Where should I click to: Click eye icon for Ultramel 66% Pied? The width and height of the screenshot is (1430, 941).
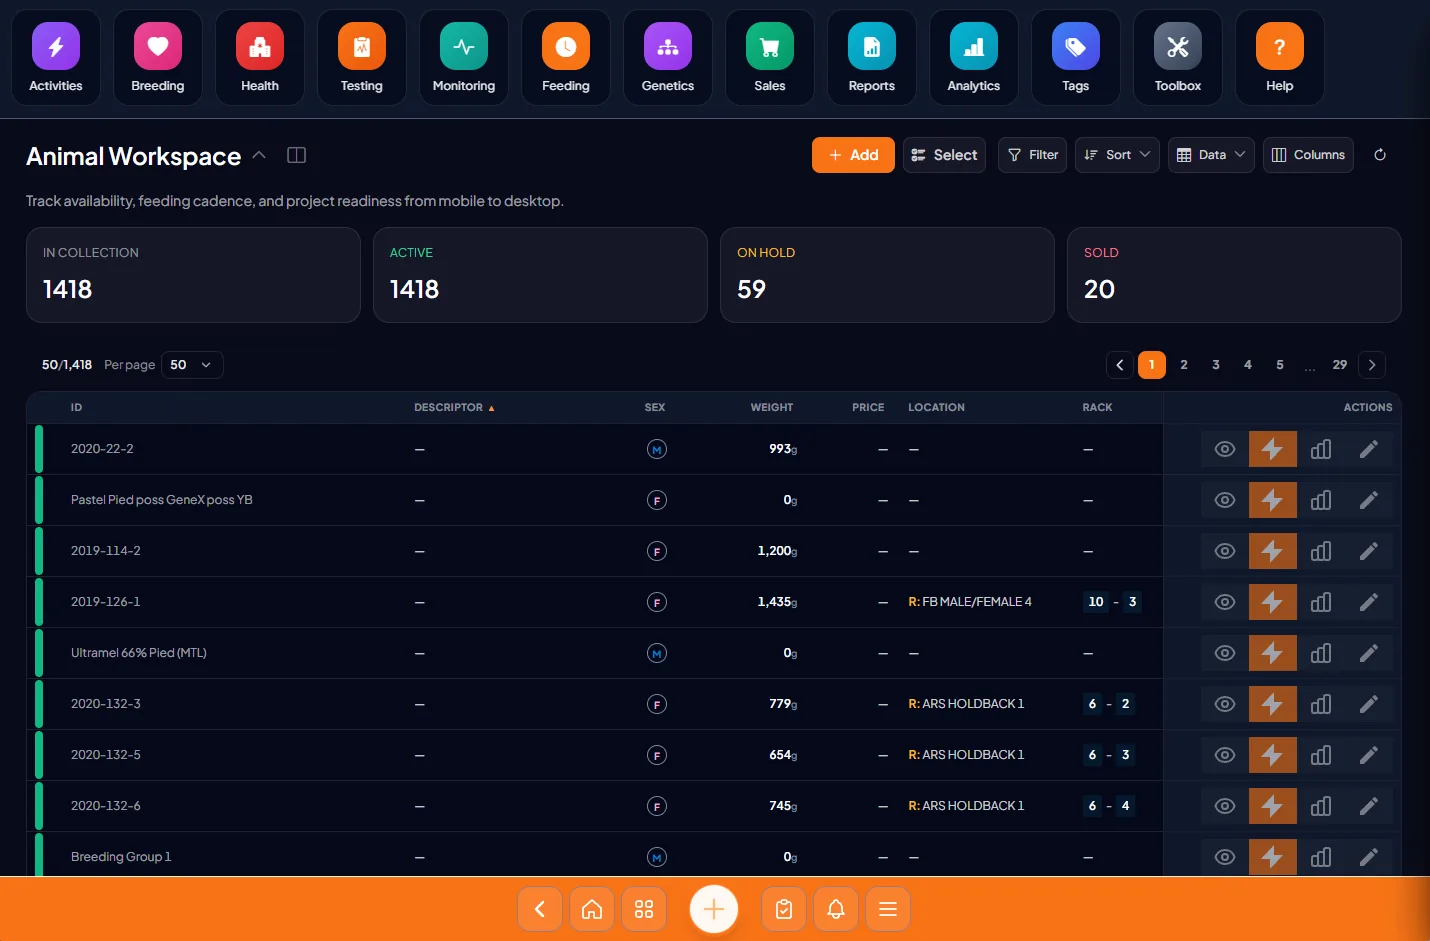pos(1225,653)
